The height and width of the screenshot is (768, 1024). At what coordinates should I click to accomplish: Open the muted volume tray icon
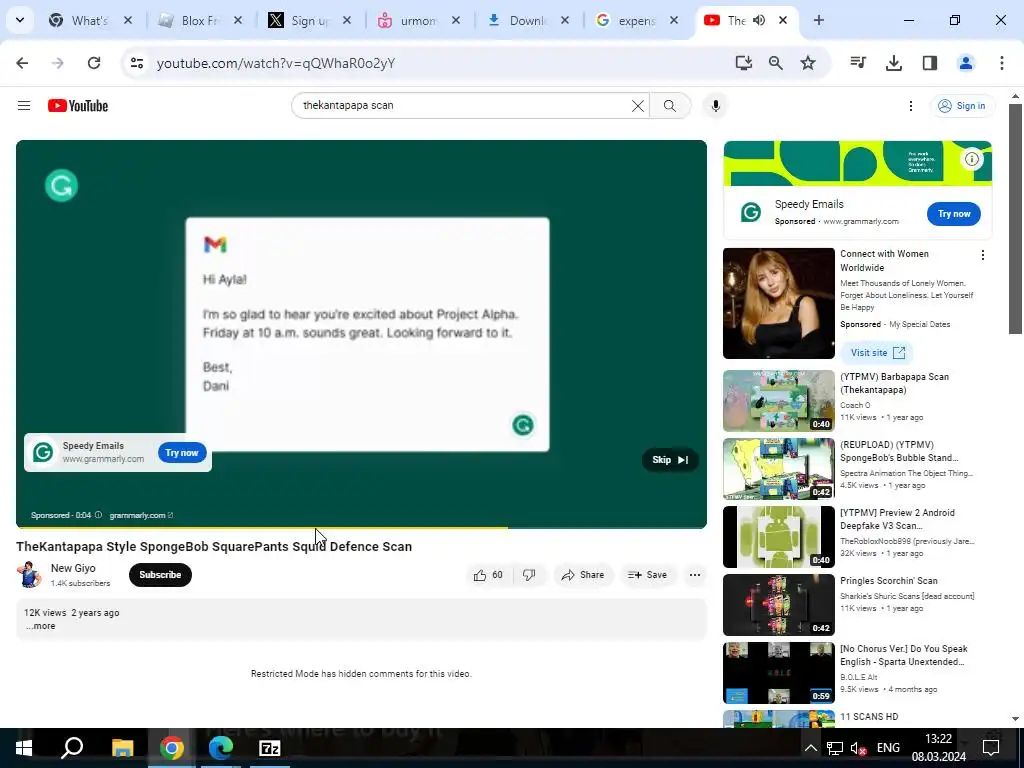click(858, 748)
